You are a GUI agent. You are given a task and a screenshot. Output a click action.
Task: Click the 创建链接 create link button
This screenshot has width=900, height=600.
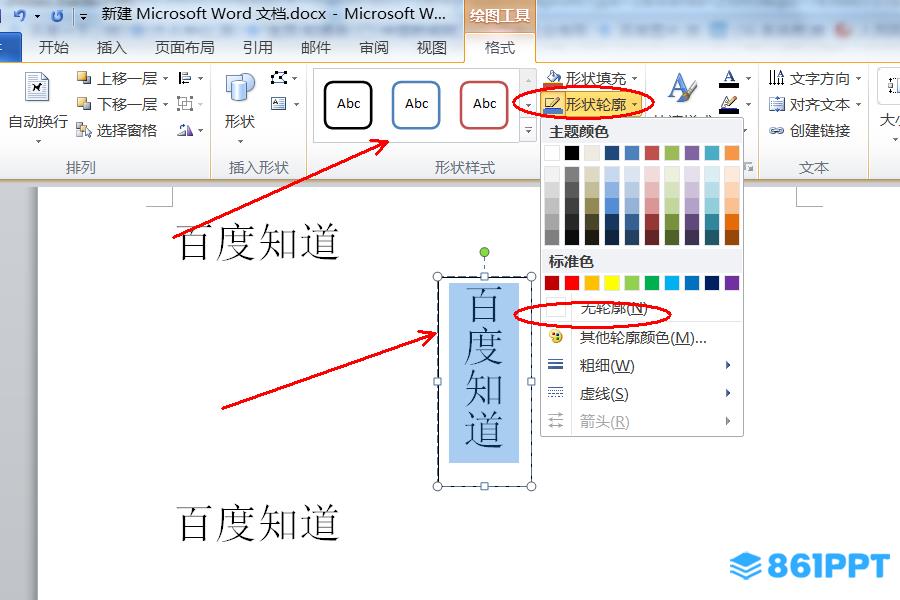point(809,131)
